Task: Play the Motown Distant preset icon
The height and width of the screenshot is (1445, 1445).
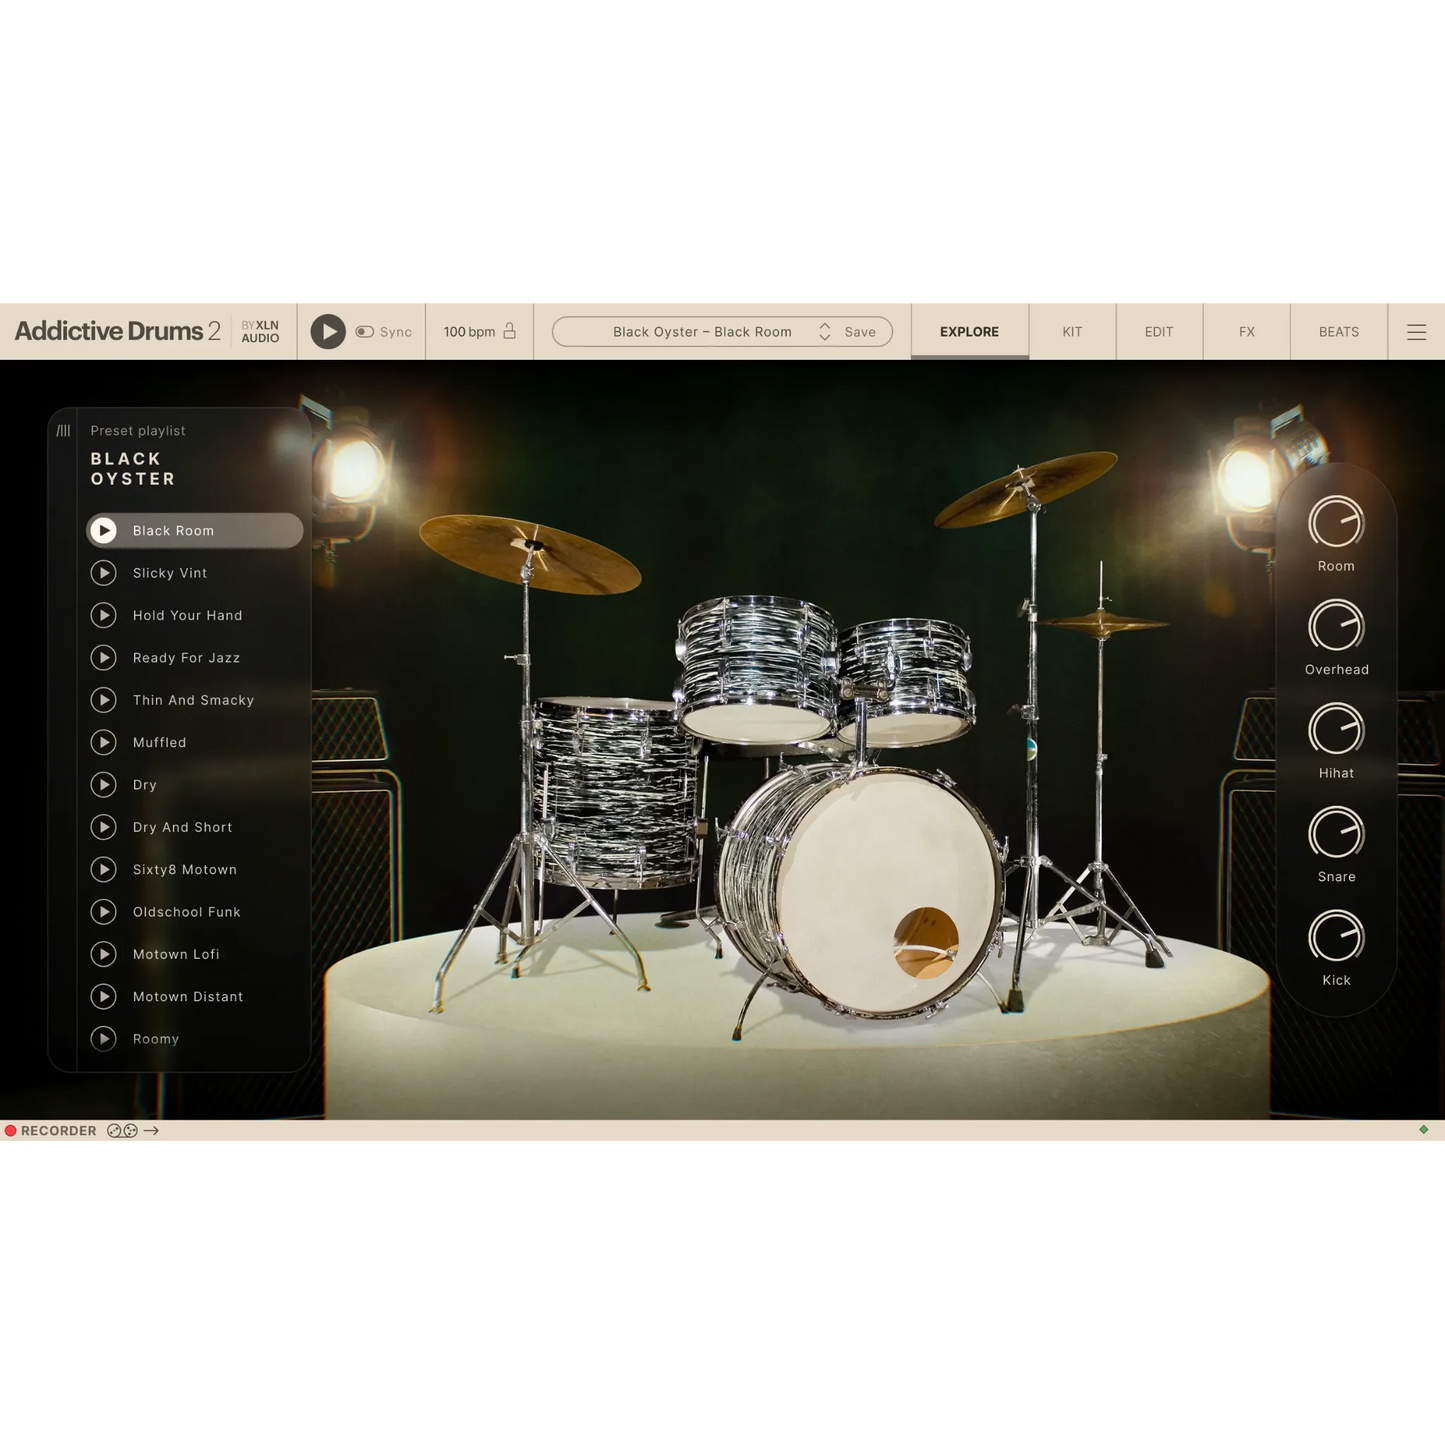Action: pos(104,997)
